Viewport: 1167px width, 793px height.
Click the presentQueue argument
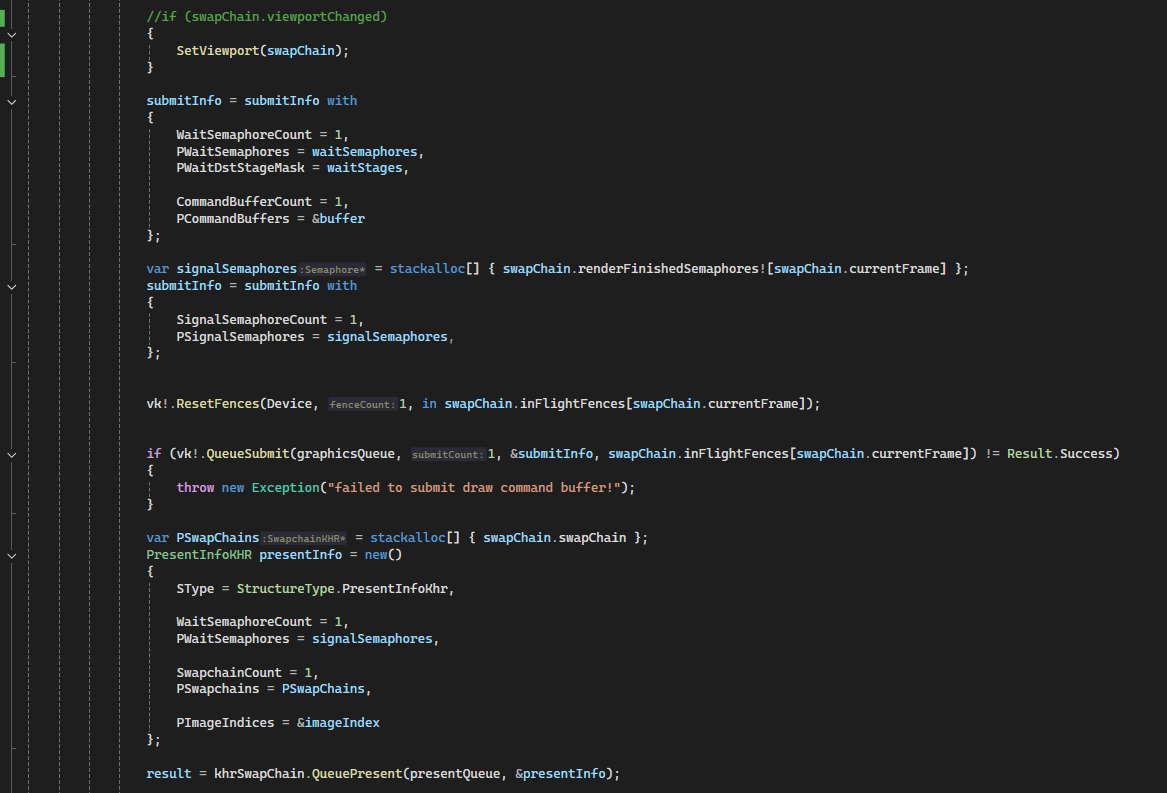pos(455,774)
